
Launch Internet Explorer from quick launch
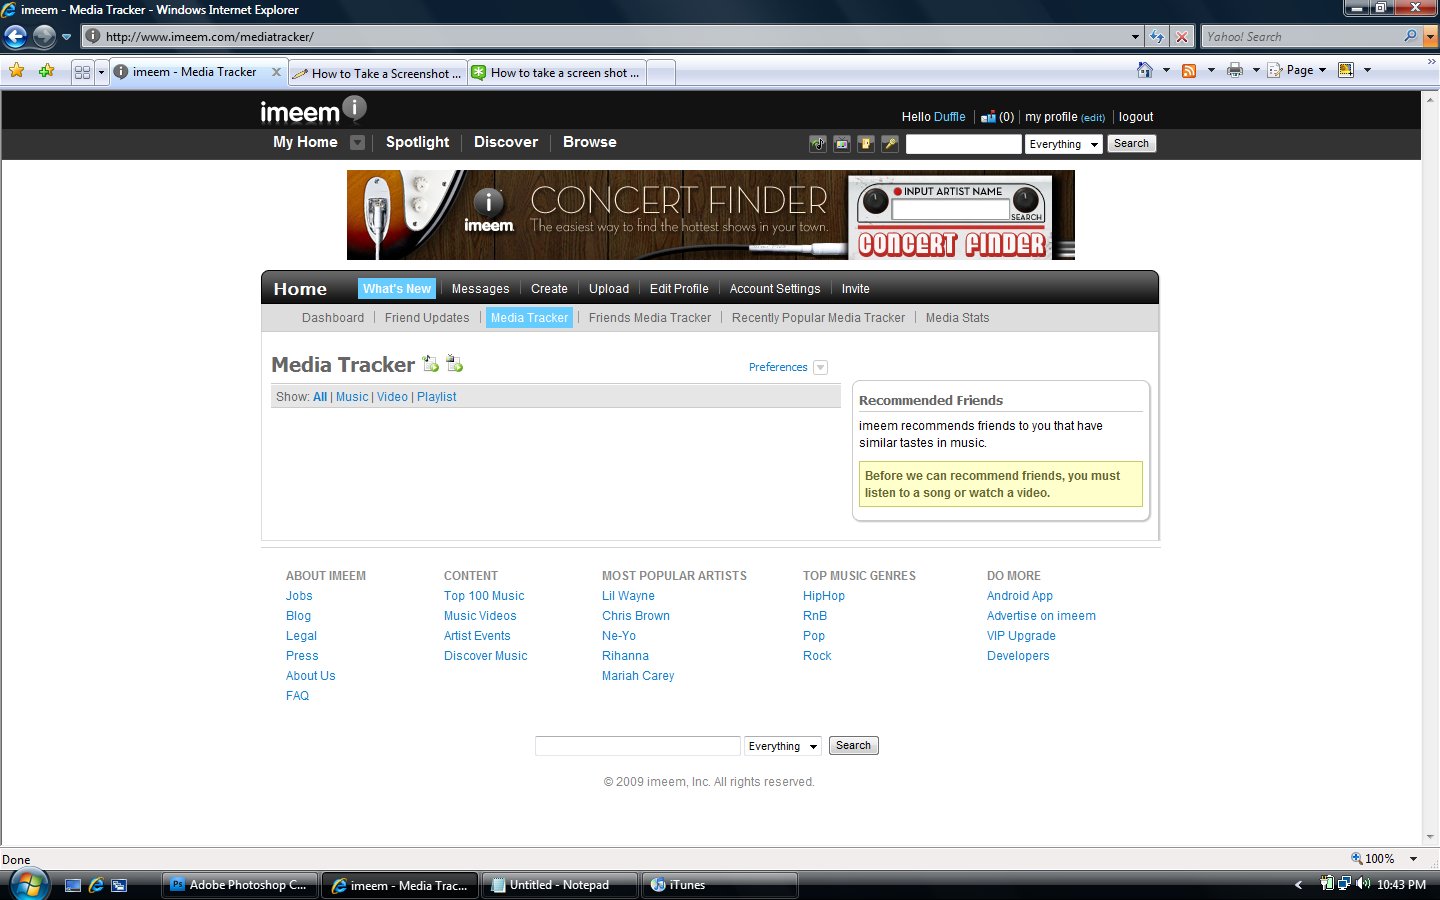point(96,885)
